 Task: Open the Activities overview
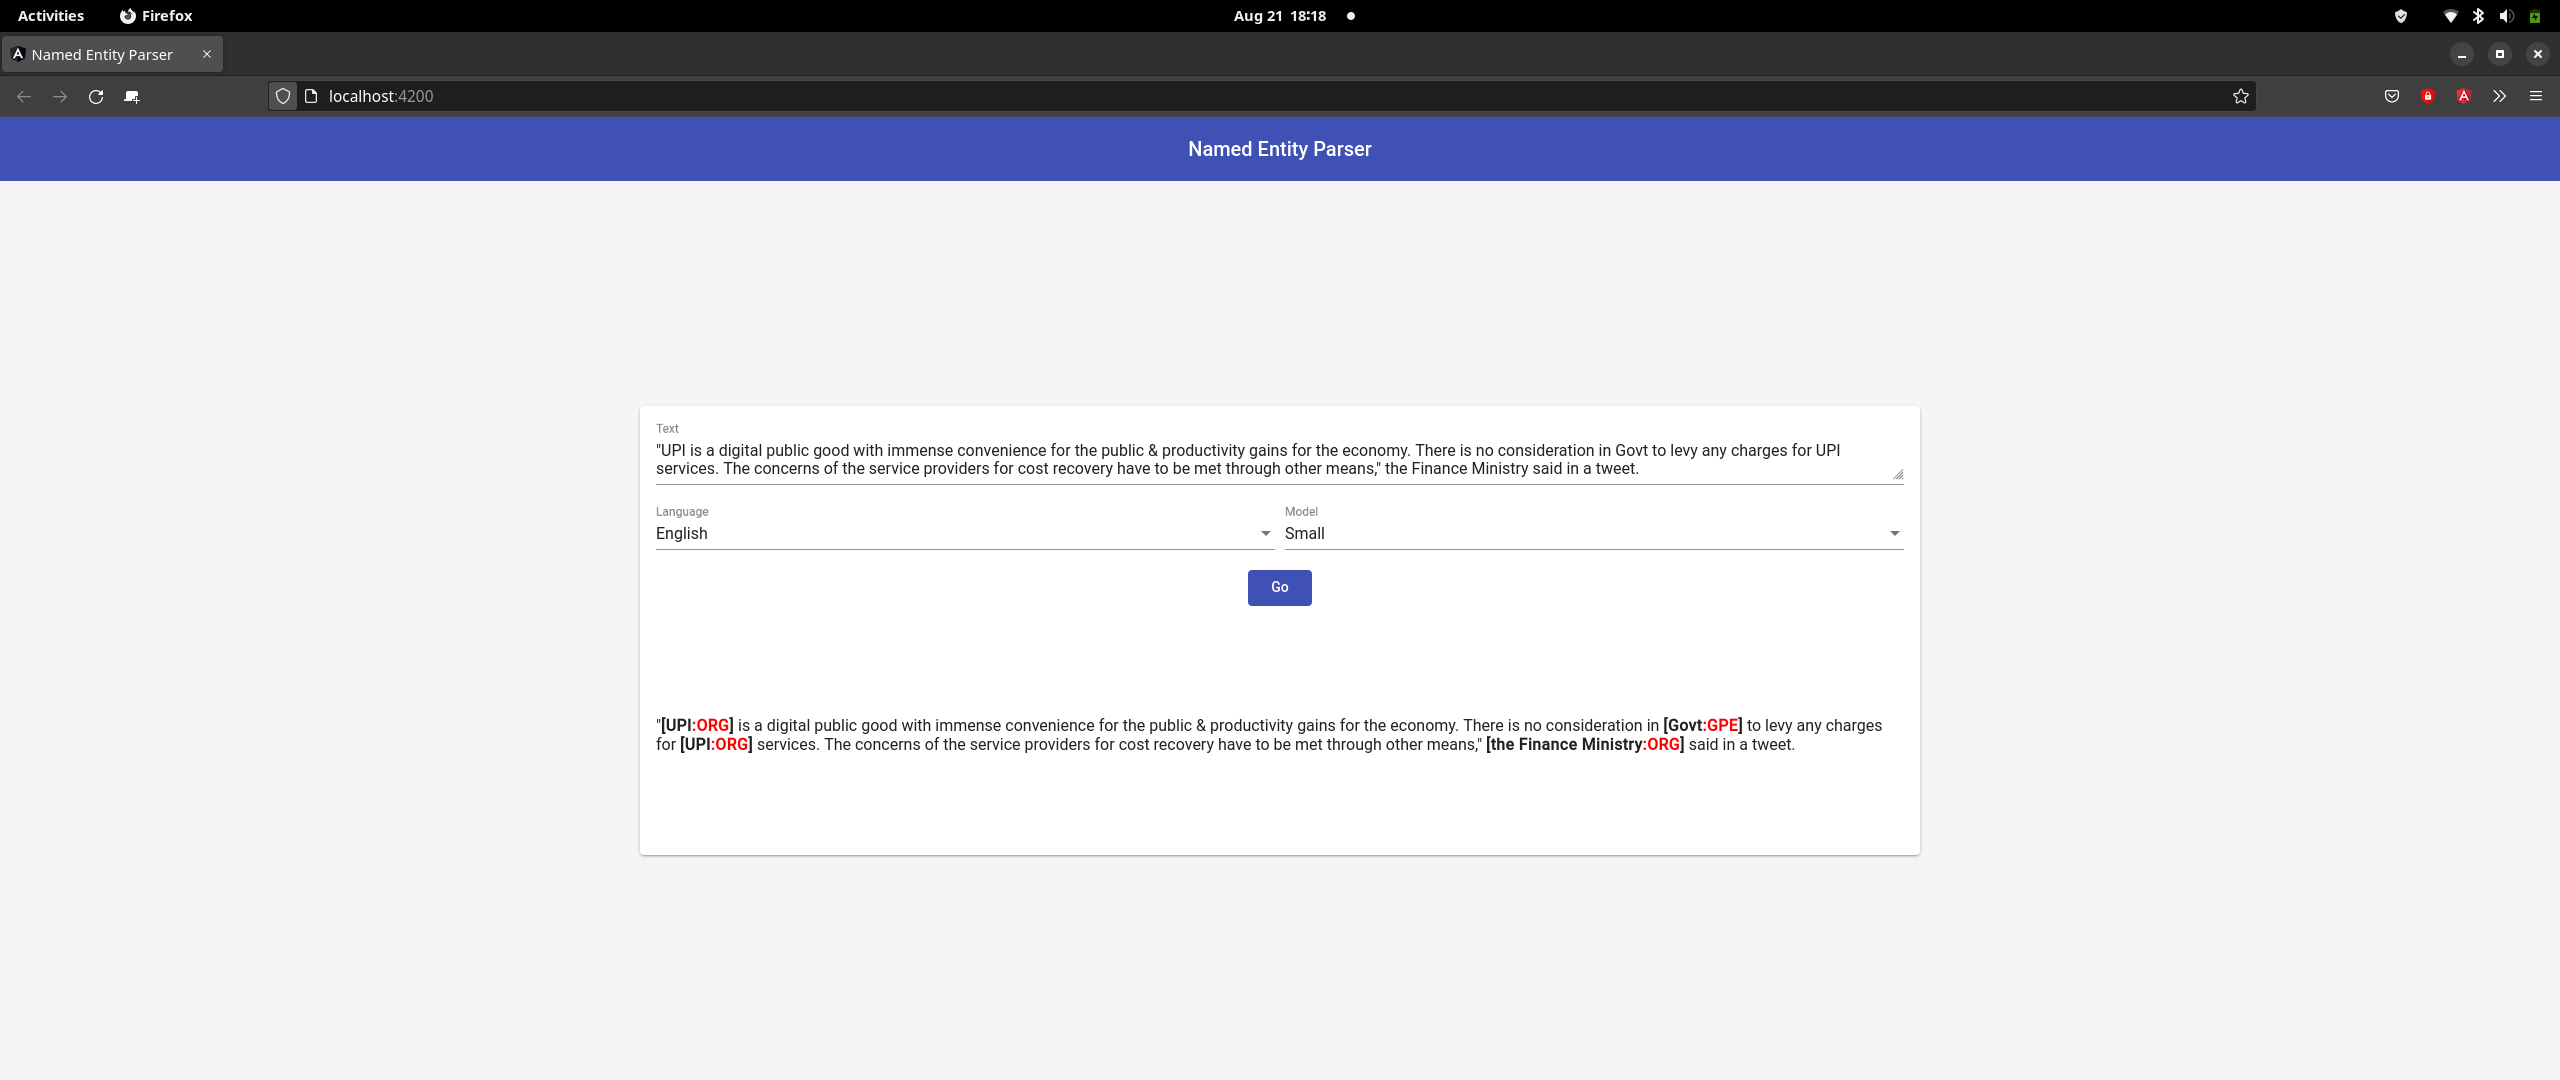[x=51, y=16]
